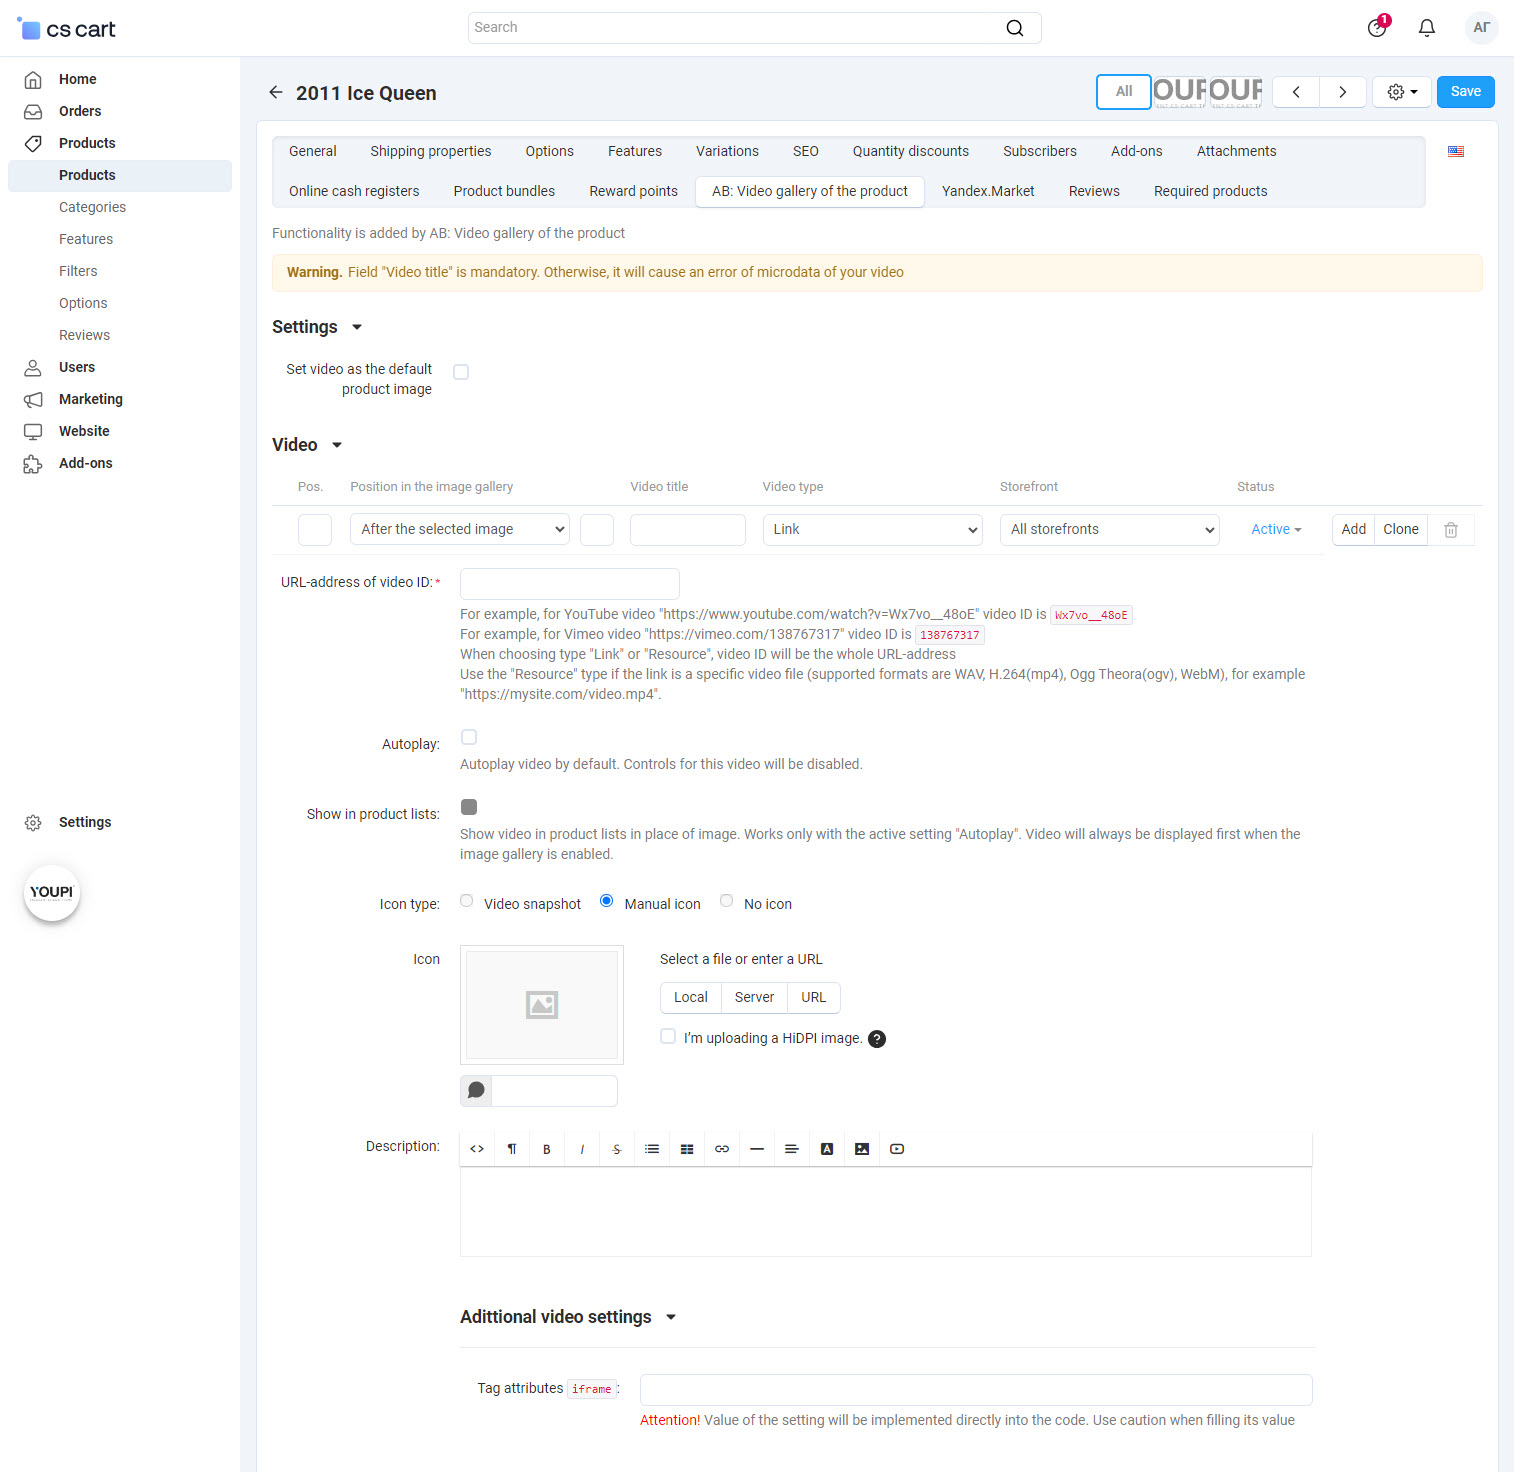Select the italic icon in the description toolbar
The image size is (1514, 1472).
click(x=582, y=1148)
